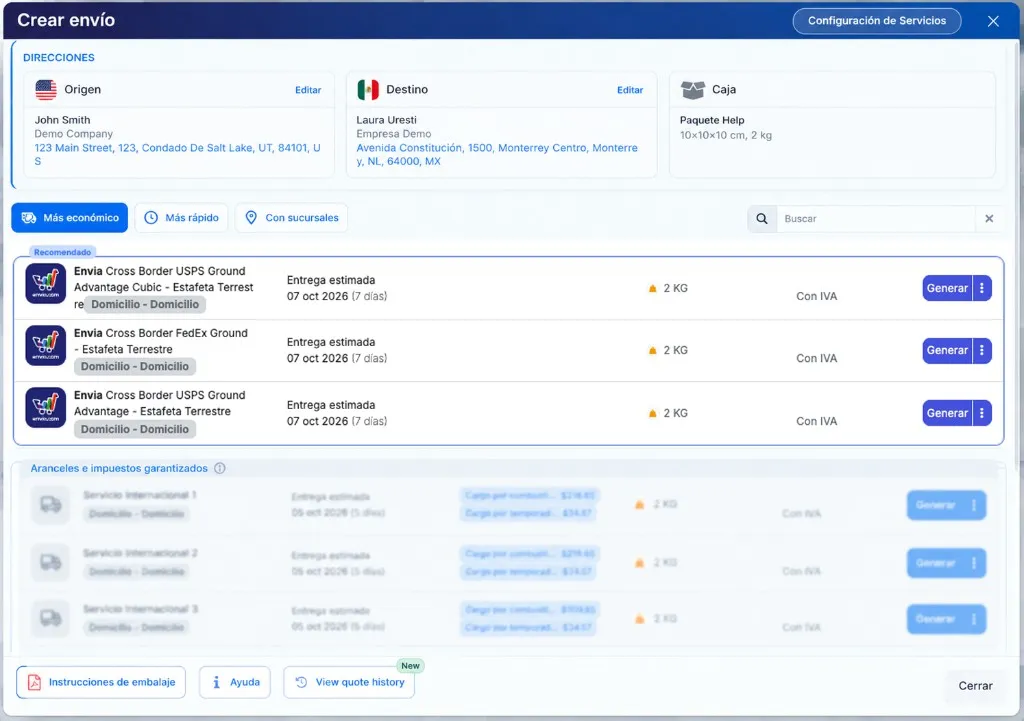Click the Aranceles e impuestos garantizados heading

tap(119, 468)
